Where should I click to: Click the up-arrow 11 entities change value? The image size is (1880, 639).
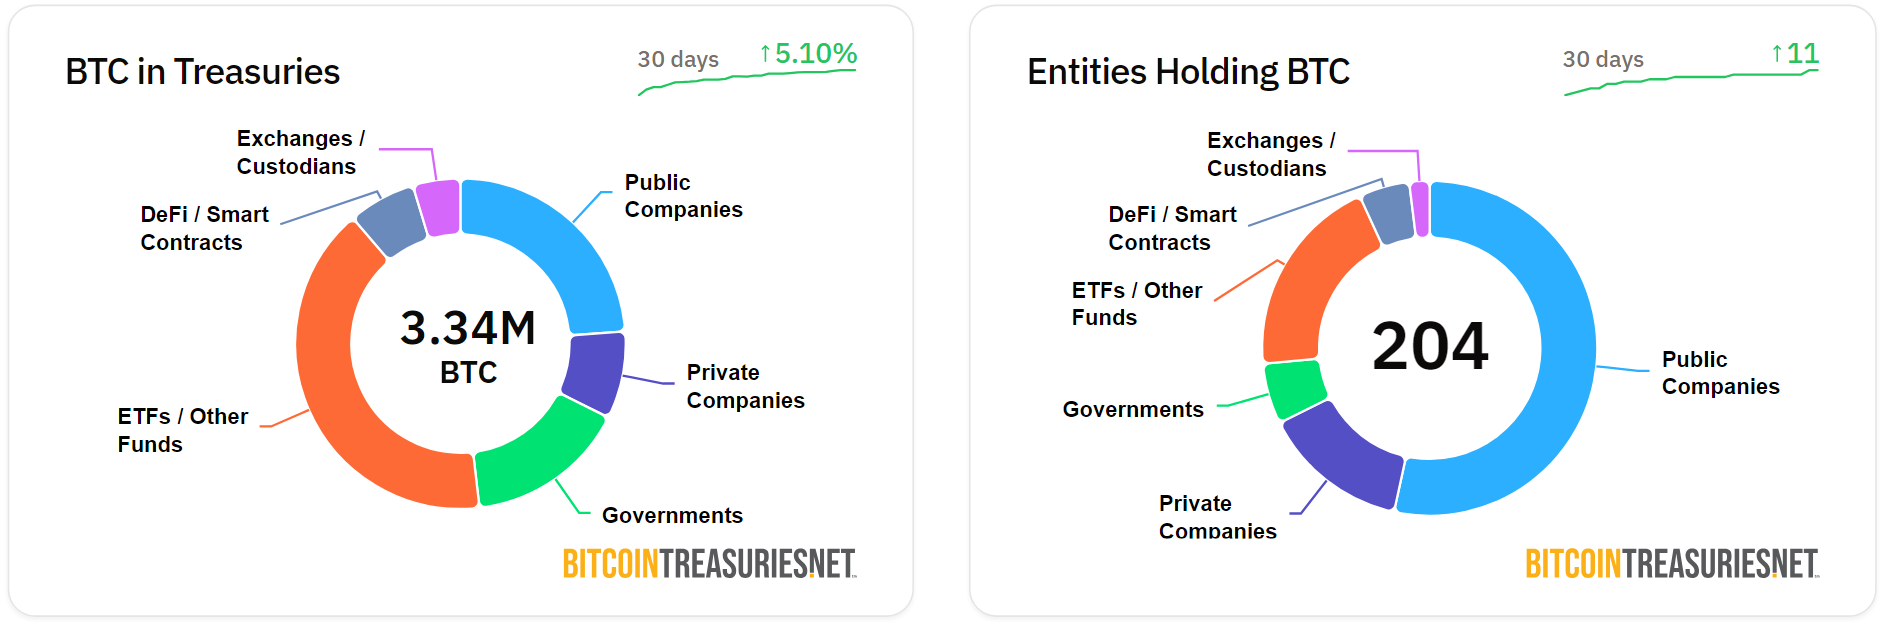[1795, 54]
